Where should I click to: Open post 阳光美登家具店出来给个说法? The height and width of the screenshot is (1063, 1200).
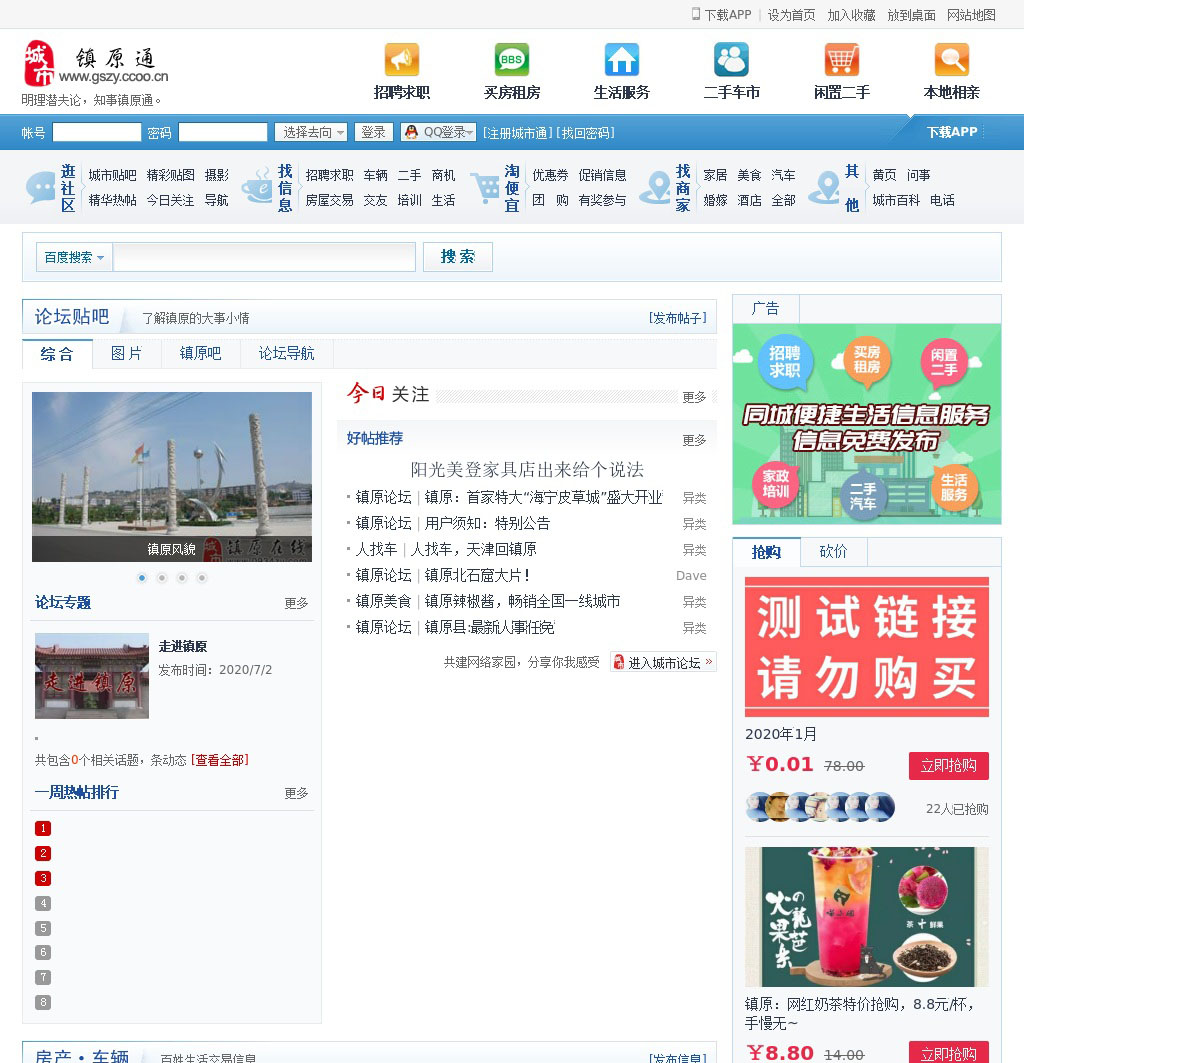(527, 470)
